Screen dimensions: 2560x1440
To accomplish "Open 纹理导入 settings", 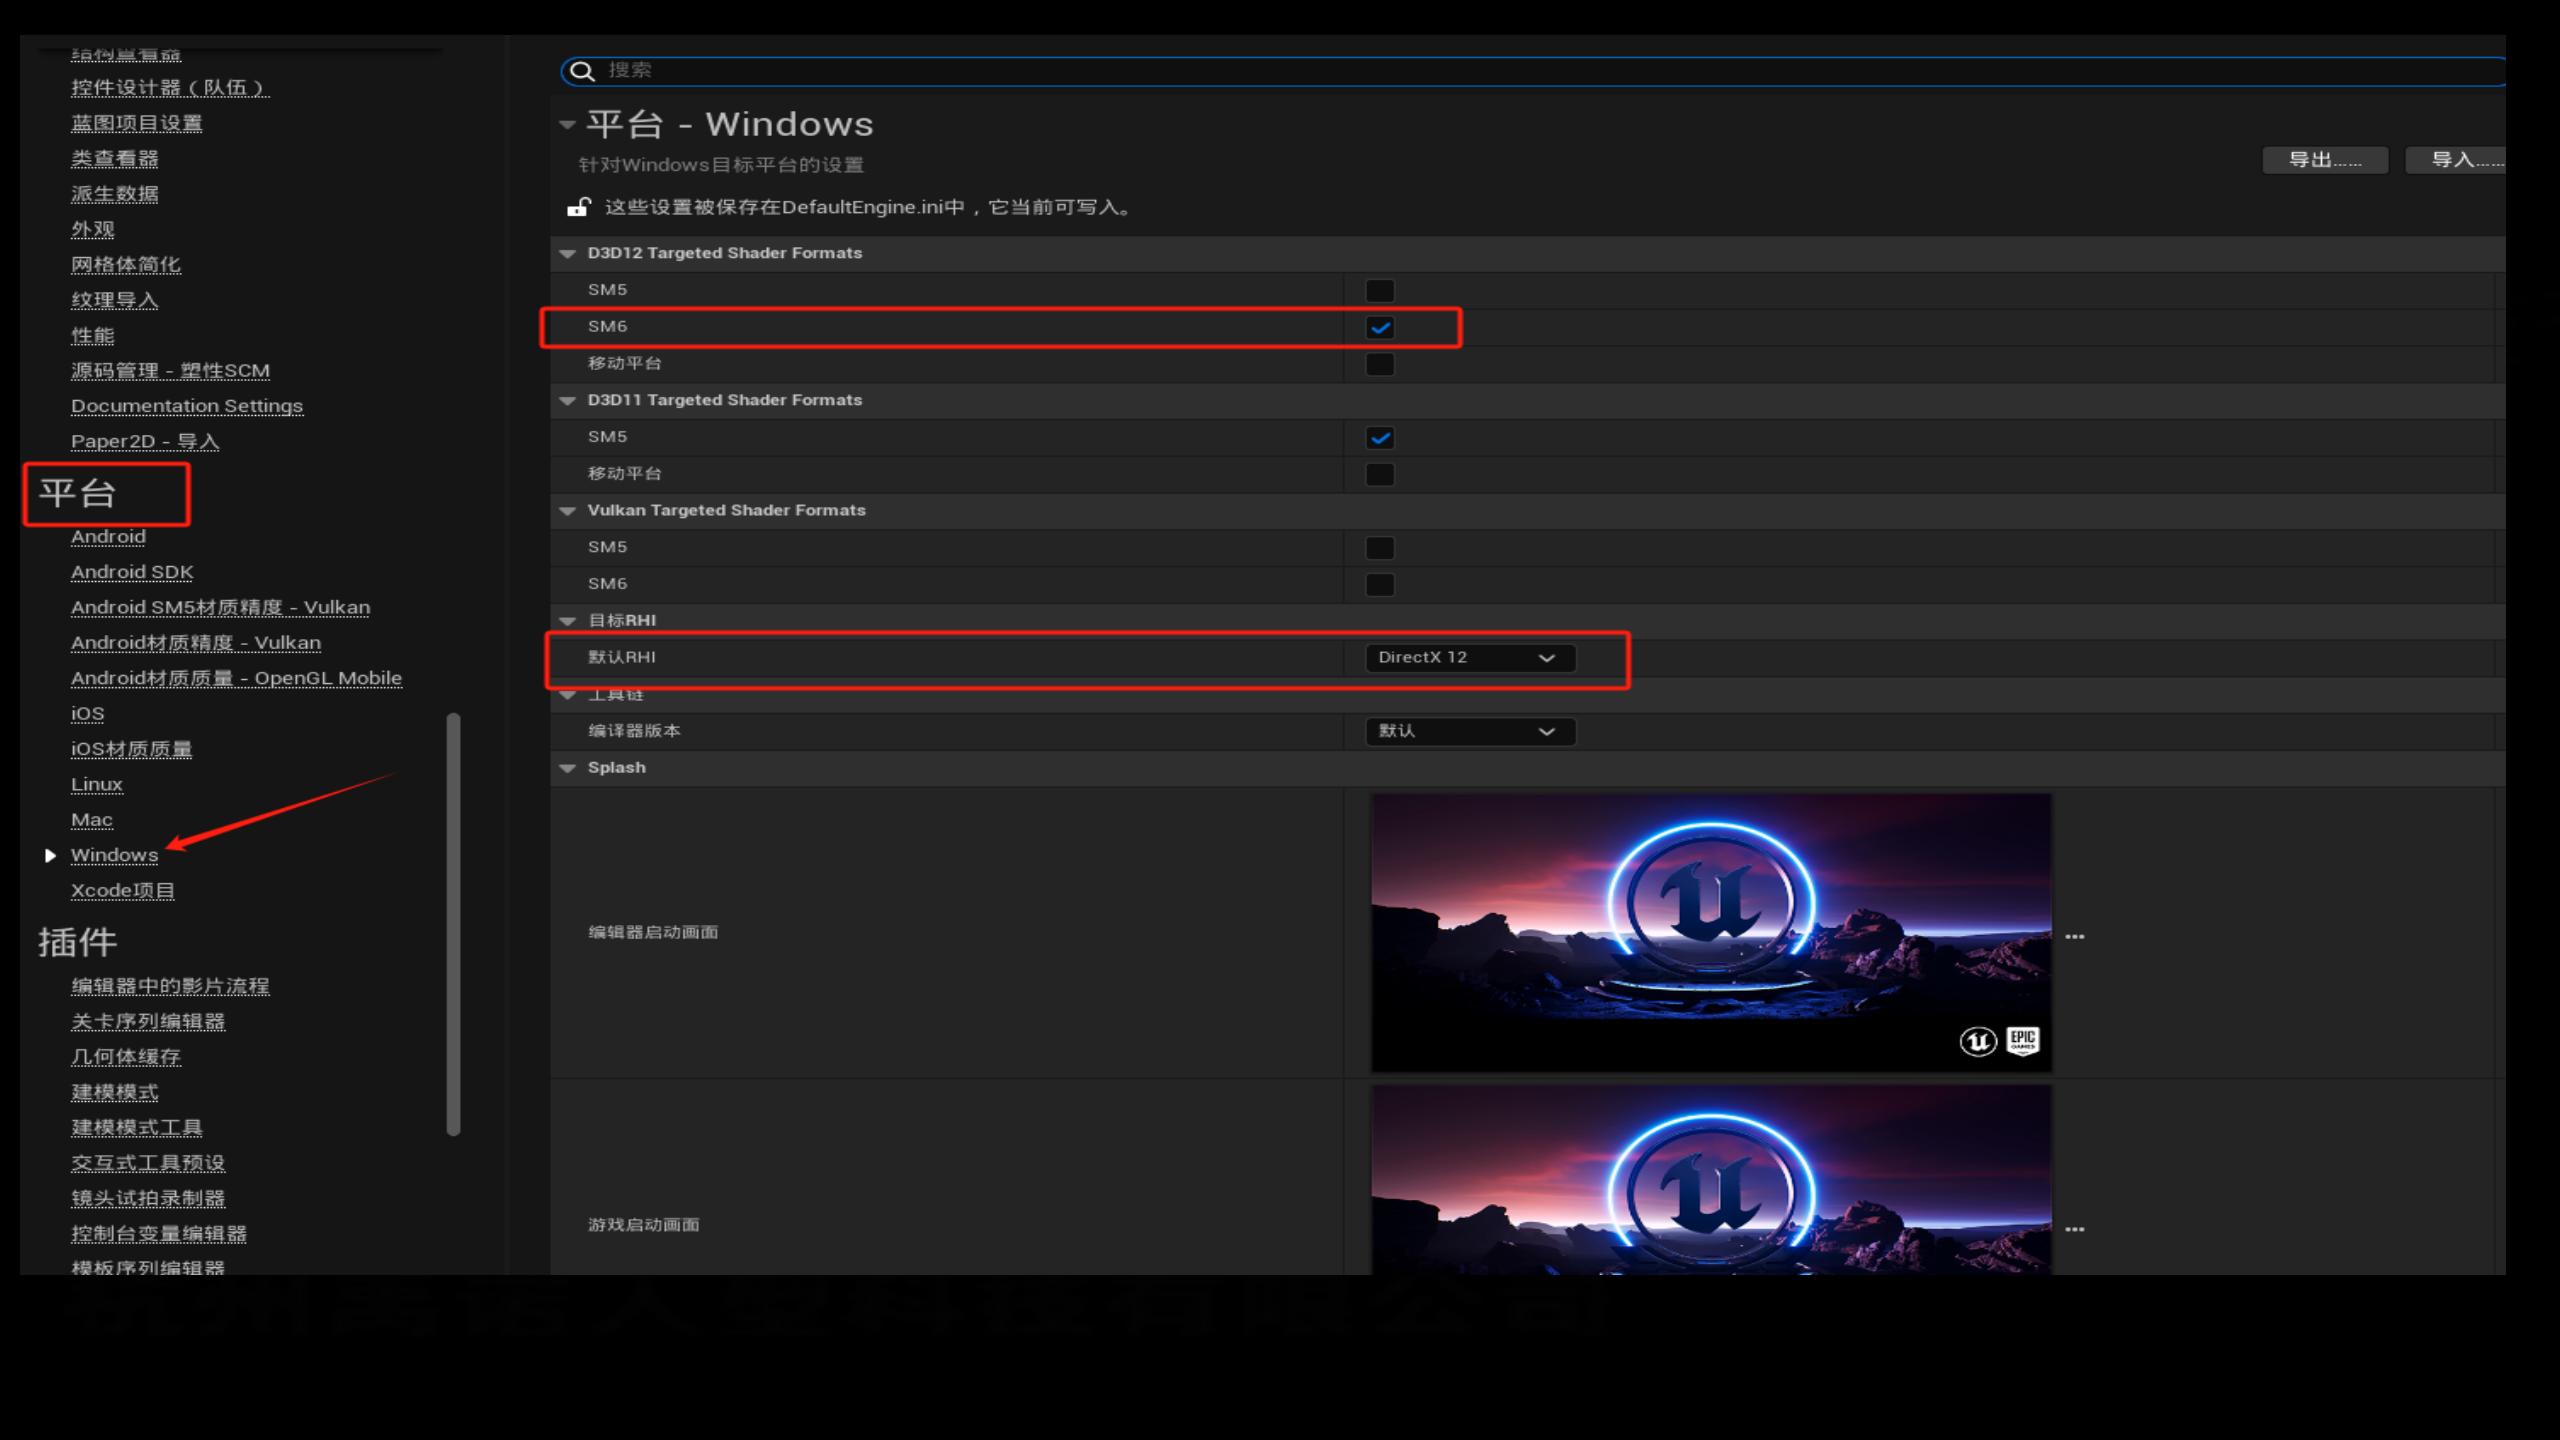I will (x=115, y=300).
